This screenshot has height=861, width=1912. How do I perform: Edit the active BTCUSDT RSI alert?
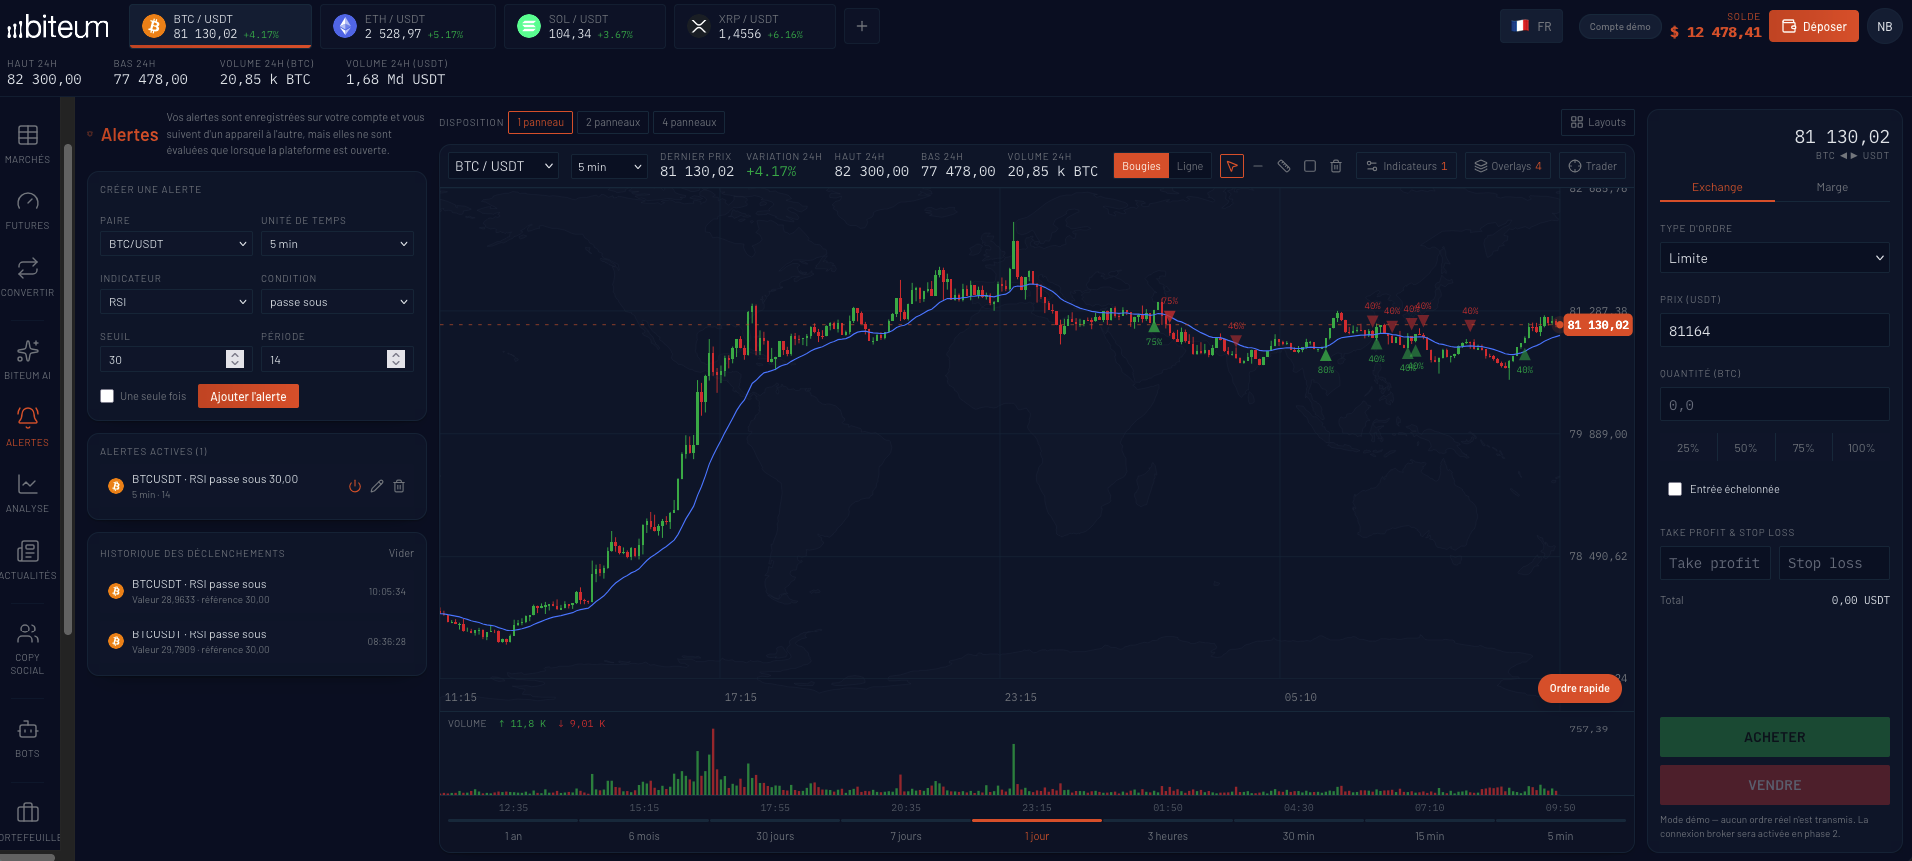[377, 486]
